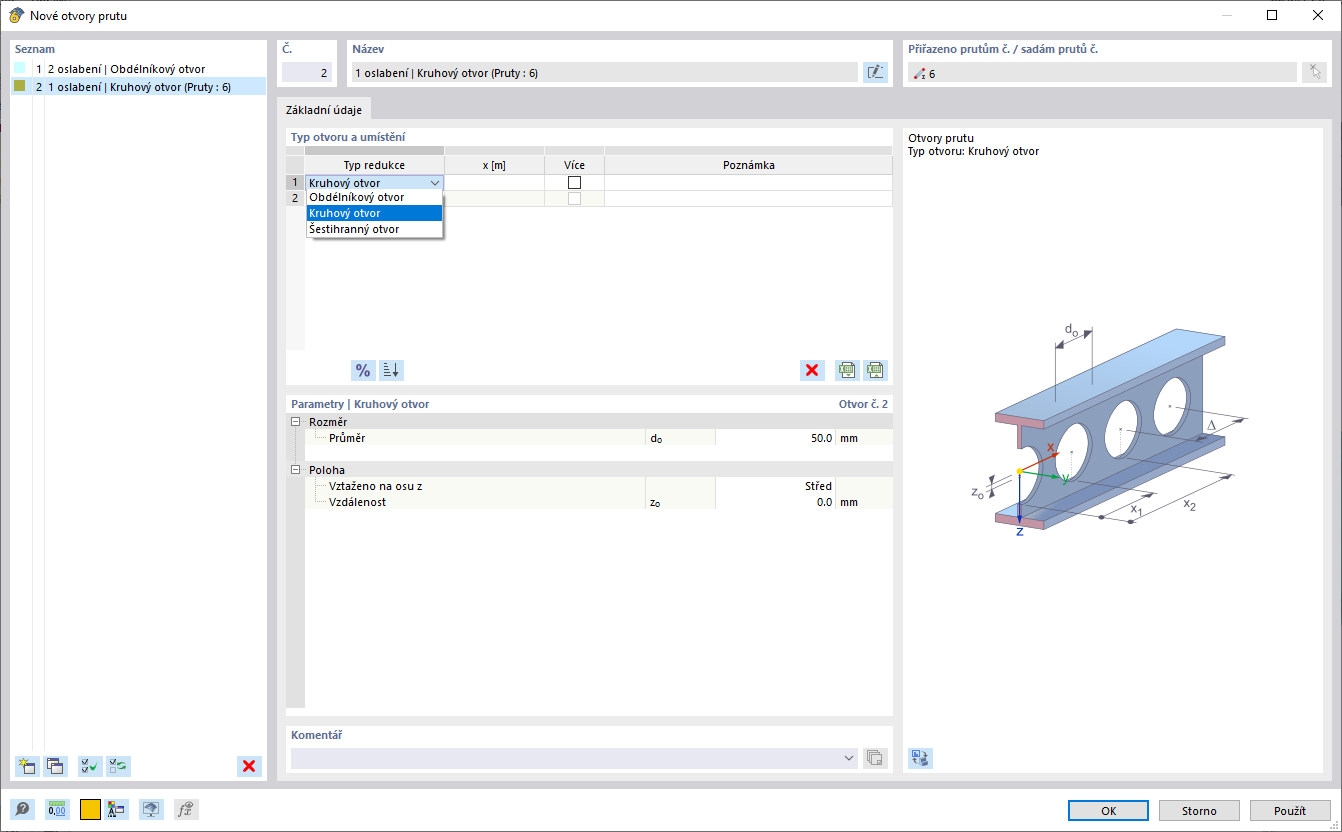The width and height of the screenshot is (1342, 832).
Task: Click the fx formula icon in bottom bar
Action: click(x=186, y=810)
